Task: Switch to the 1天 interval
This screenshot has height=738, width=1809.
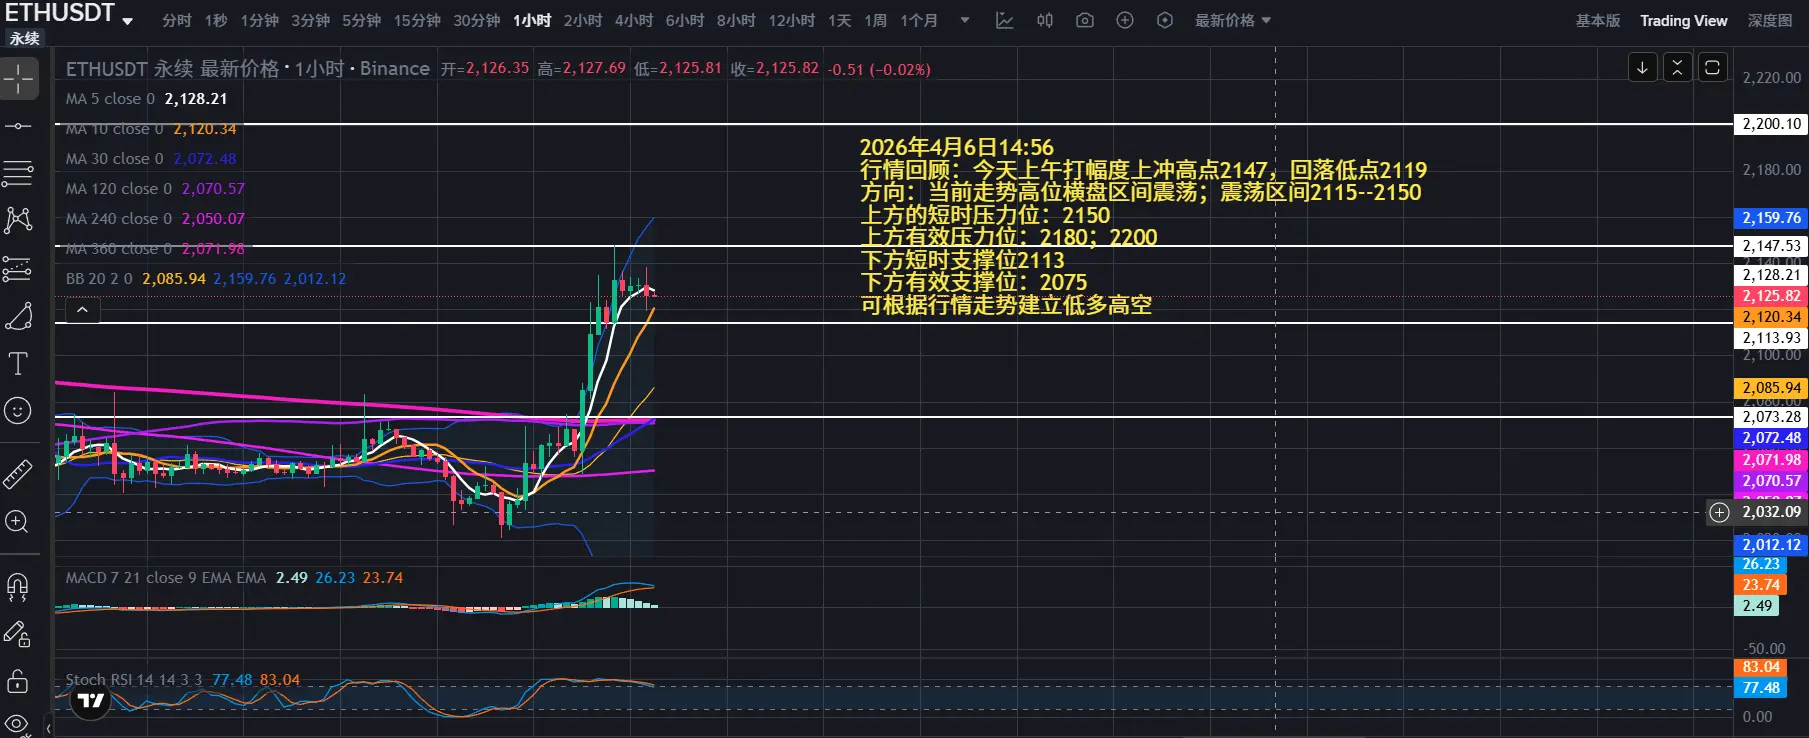Action: (839, 20)
